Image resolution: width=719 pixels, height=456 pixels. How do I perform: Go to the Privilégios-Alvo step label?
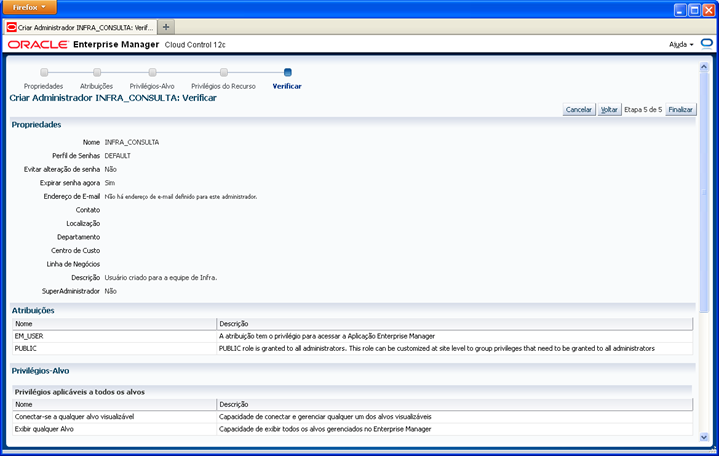(x=152, y=86)
